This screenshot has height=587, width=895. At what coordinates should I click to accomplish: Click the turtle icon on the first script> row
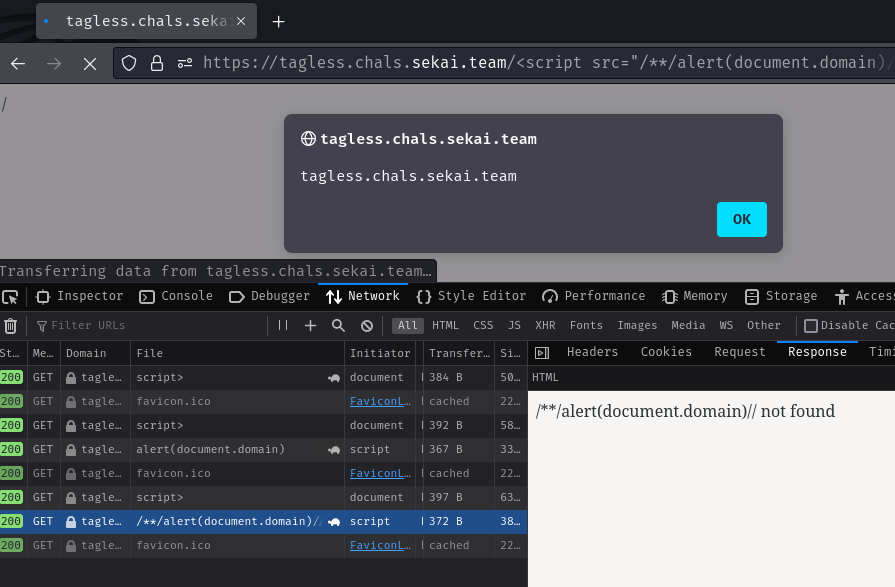pyautogui.click(x=334, y=377)
